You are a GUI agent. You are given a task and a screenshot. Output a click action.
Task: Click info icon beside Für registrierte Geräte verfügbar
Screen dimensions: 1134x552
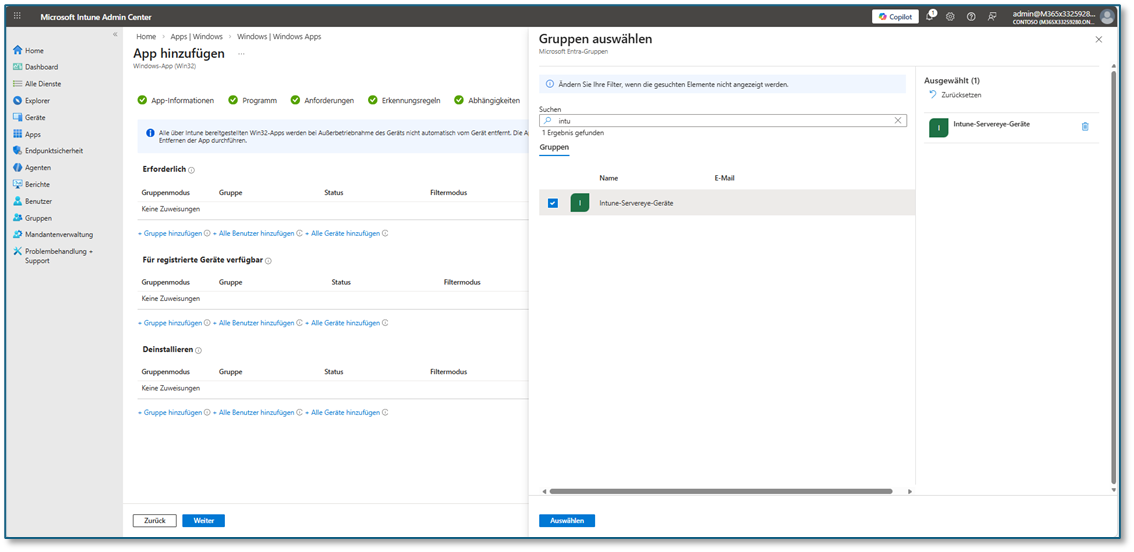[x=268, y=260]
